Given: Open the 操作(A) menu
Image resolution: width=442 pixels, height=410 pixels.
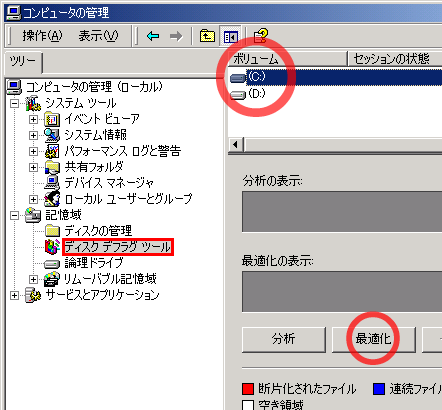Looking at the screenshot, I should coord(42,36).
